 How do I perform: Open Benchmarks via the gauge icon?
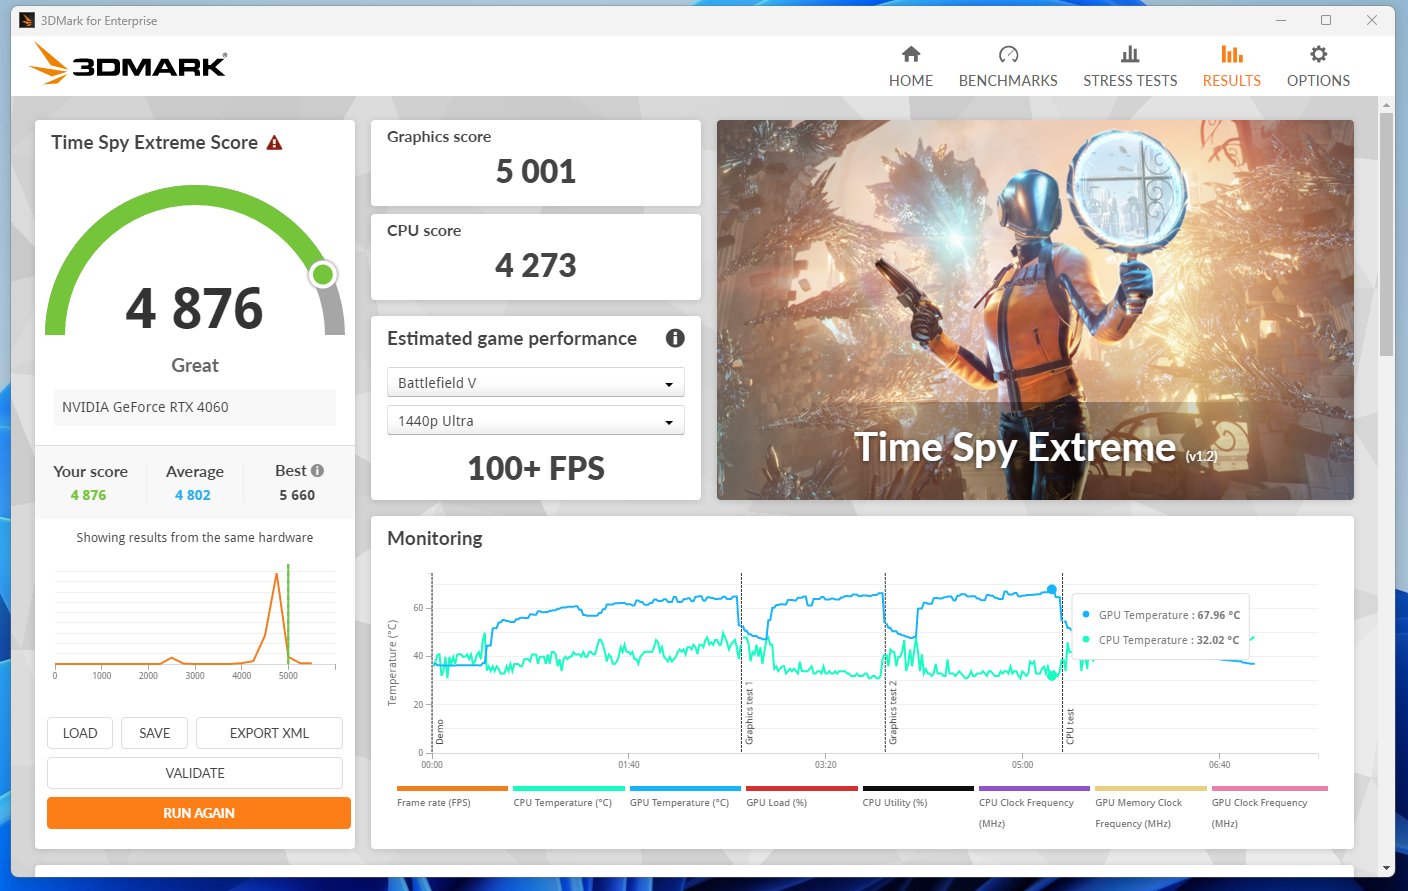point(1007,55)
